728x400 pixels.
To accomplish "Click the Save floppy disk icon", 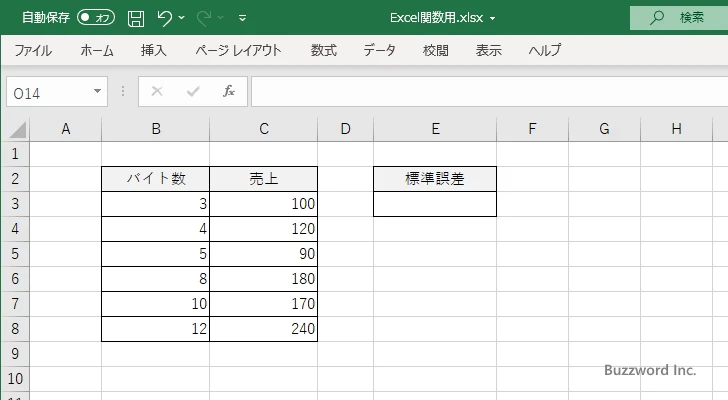I will pos(136,19).
